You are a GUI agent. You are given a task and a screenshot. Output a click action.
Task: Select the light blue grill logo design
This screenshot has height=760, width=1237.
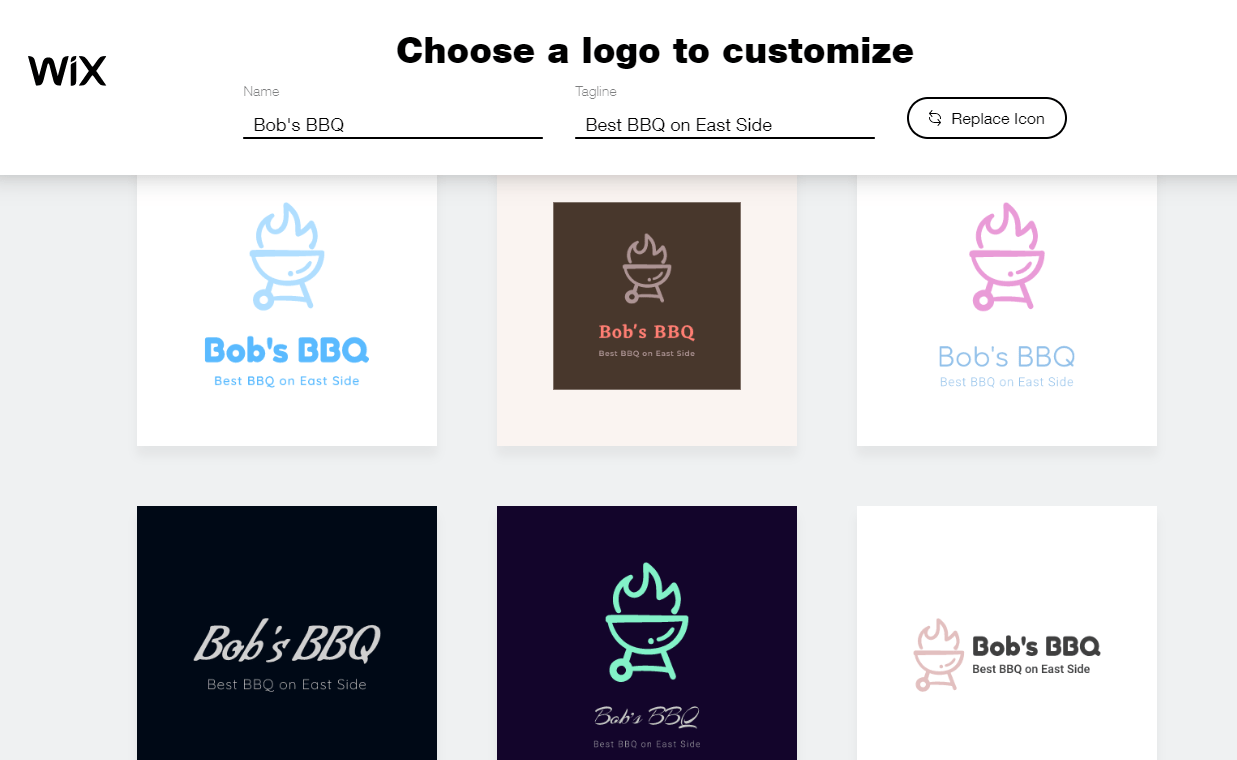(287, 310)
